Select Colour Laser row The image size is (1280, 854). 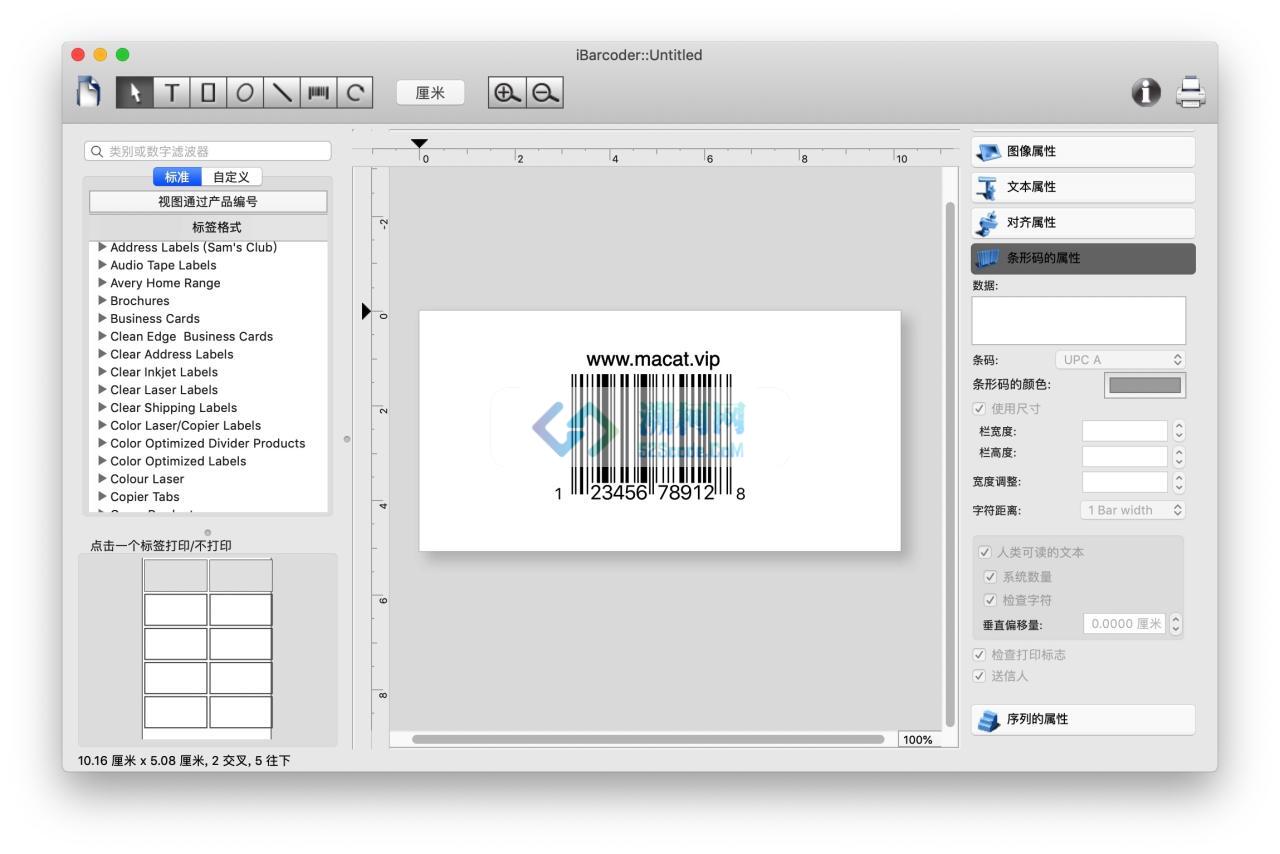tap(208, 479)
